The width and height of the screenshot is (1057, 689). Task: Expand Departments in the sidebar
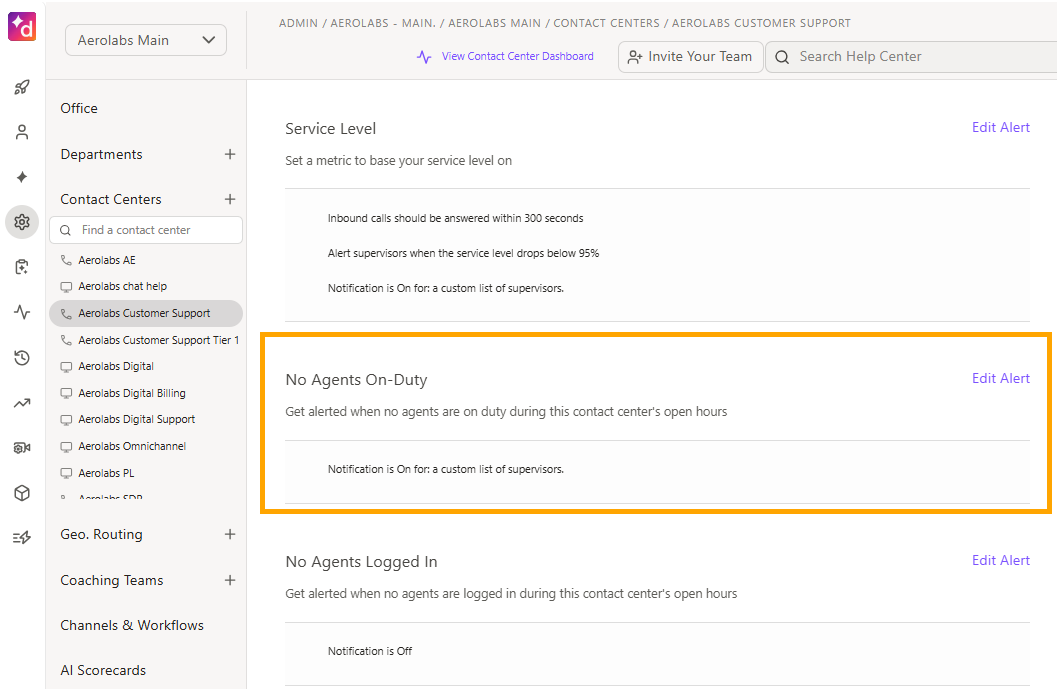tap(101, 154)
